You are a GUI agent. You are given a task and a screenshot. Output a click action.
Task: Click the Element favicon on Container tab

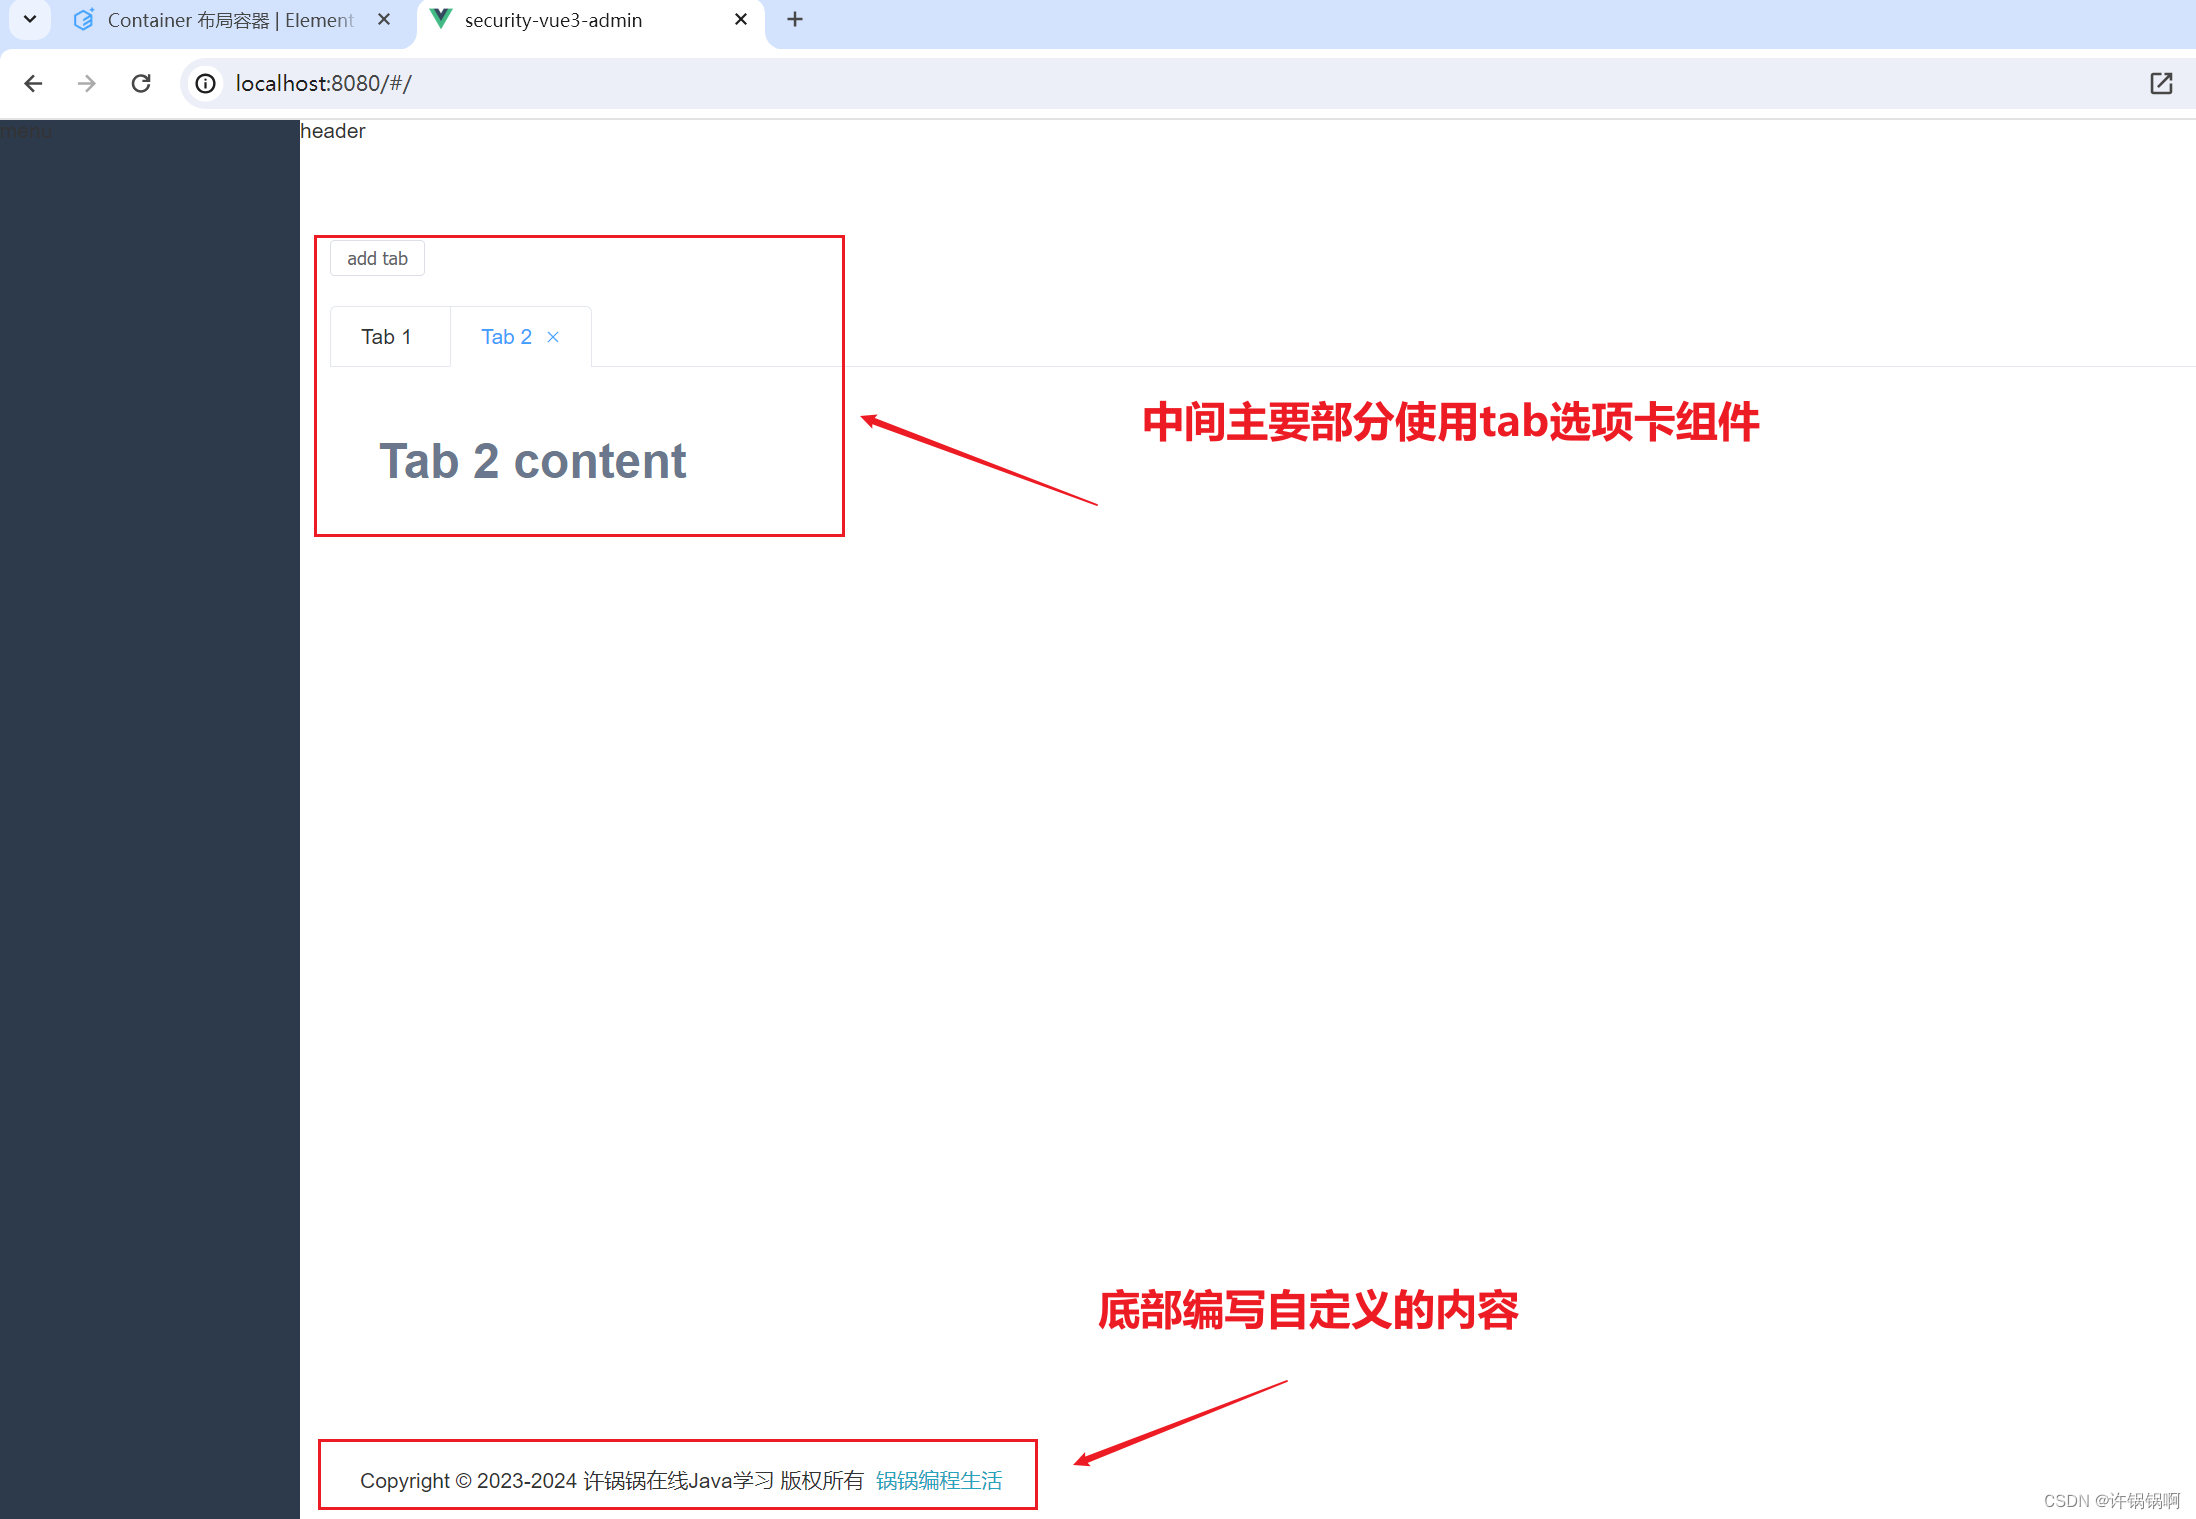[84, 19]
